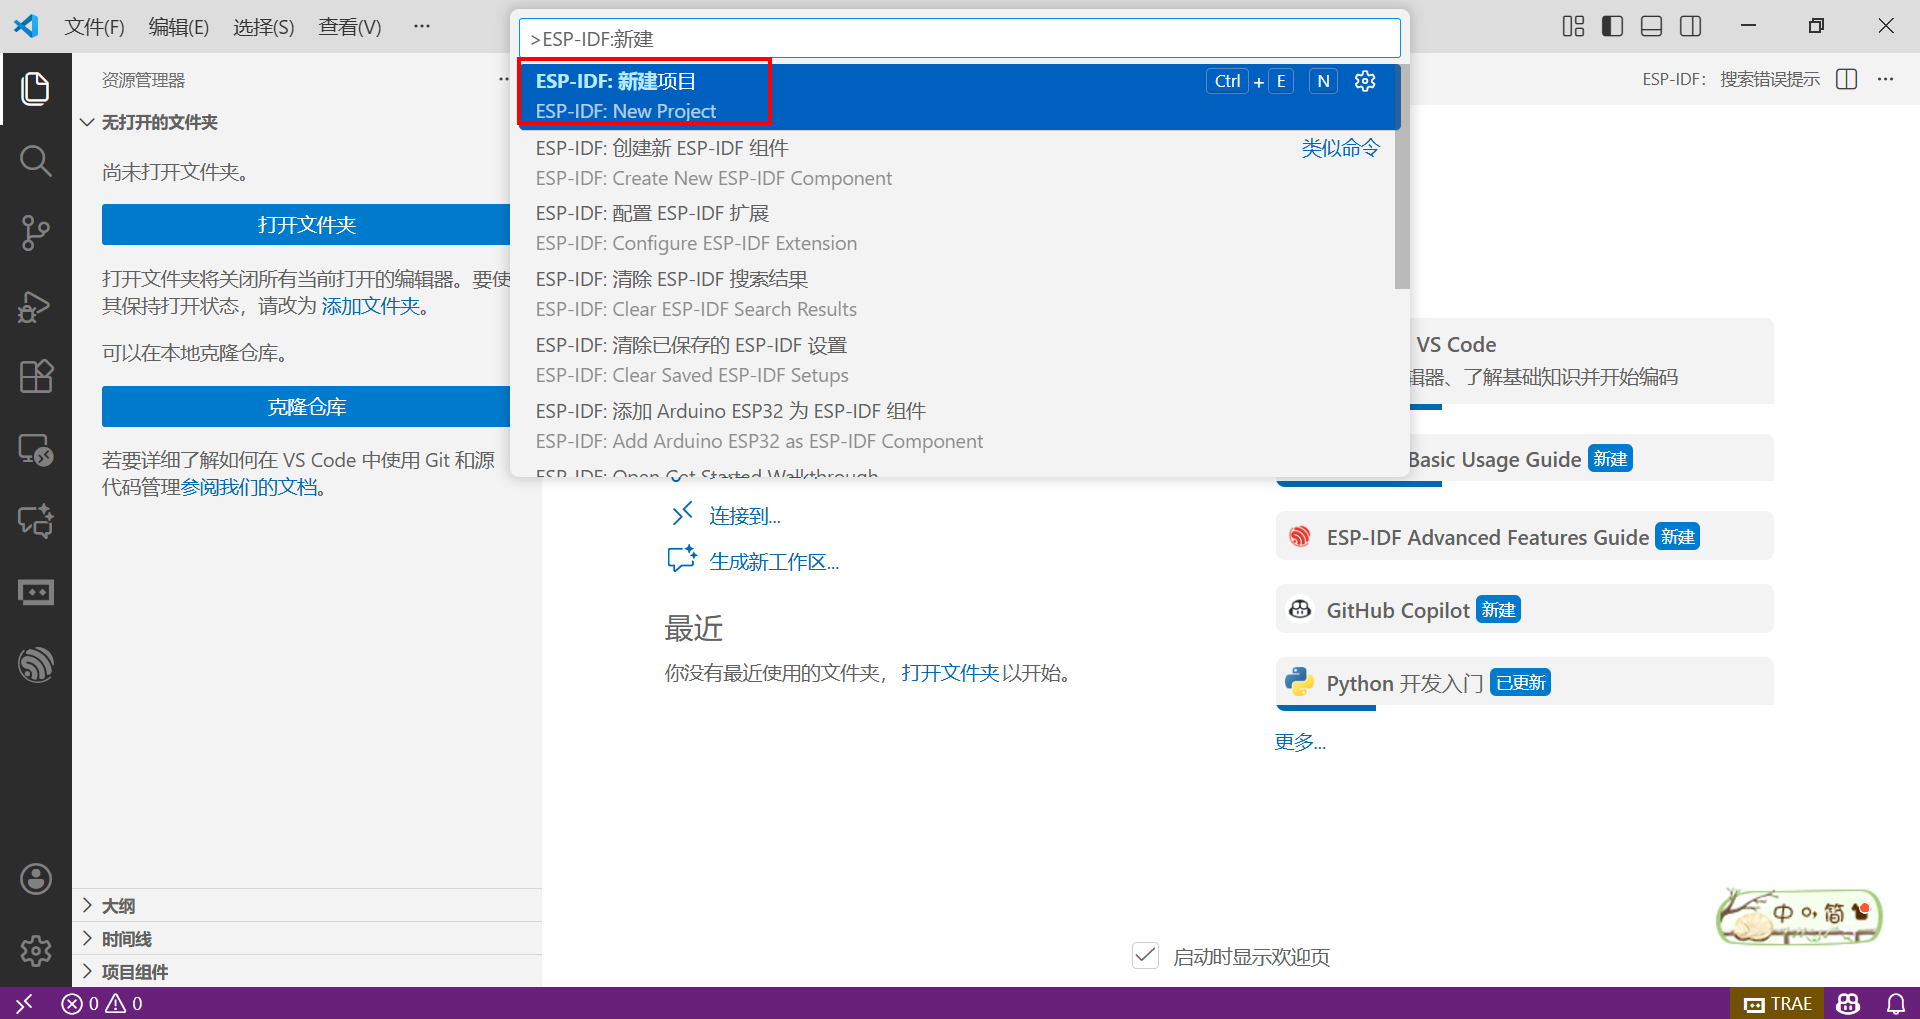1920x1019 pixels.
Task: Click the 中/简 input method floating widget
Action: point(1799,916)
